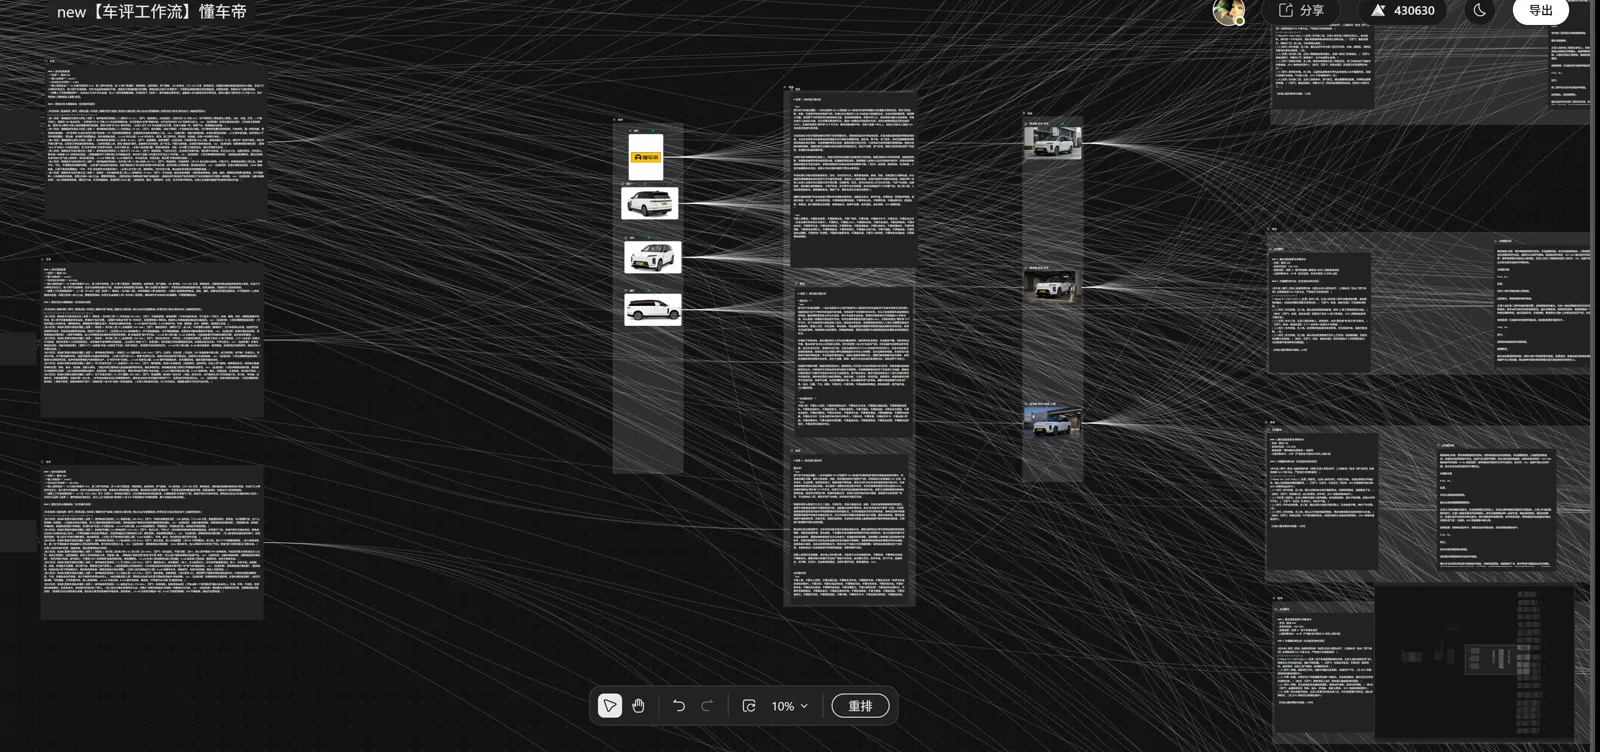Select the pointer arrow tool
This screenshot has height=752, width=1600.
[x=609, y=706]
